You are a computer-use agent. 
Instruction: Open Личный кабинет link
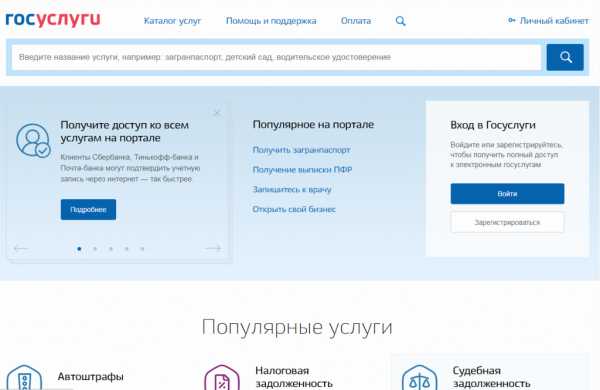[554, 21]
